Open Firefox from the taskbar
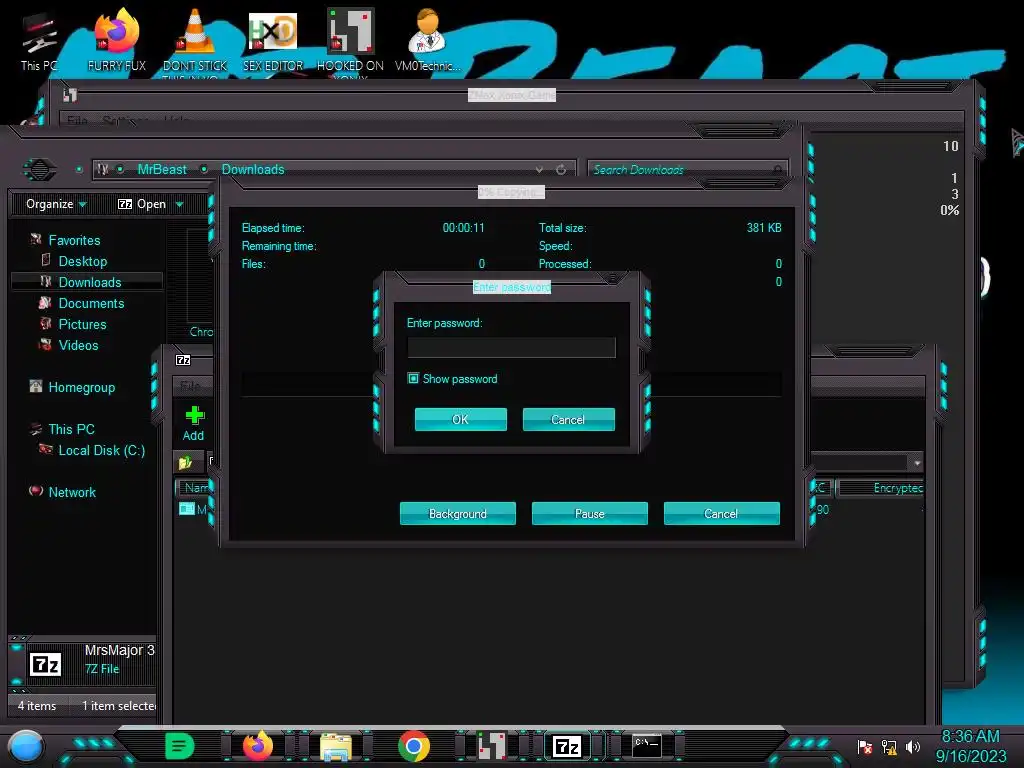Viewport: 1024px width, 768px height. pos(257,746)
